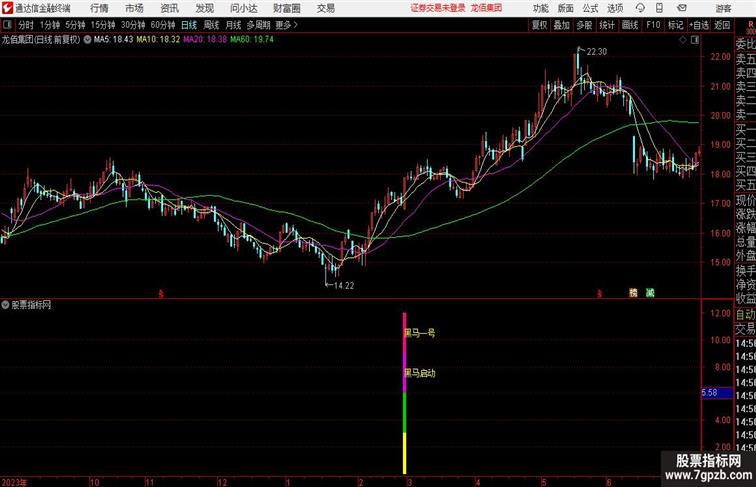Click the 游客 user label
The width and height of the screenshot is (756, 487).
723,8
